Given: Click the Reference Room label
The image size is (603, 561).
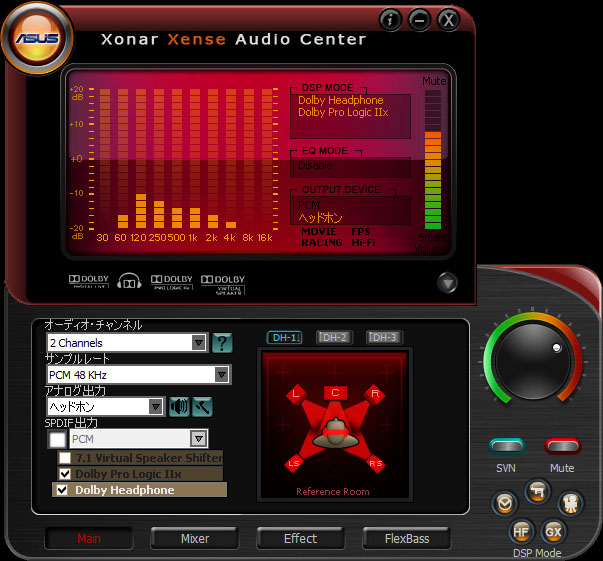Looking at the screenshot, I should [333, 491].
